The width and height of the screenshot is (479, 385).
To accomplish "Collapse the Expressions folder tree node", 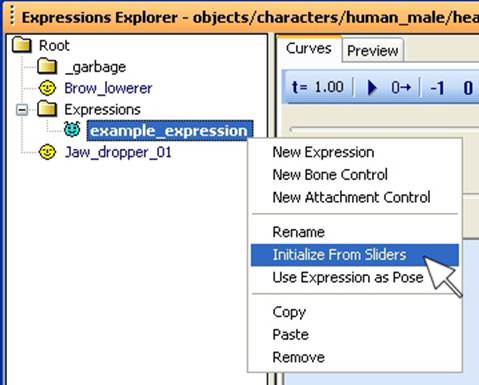I will click(x=22, y=109).
